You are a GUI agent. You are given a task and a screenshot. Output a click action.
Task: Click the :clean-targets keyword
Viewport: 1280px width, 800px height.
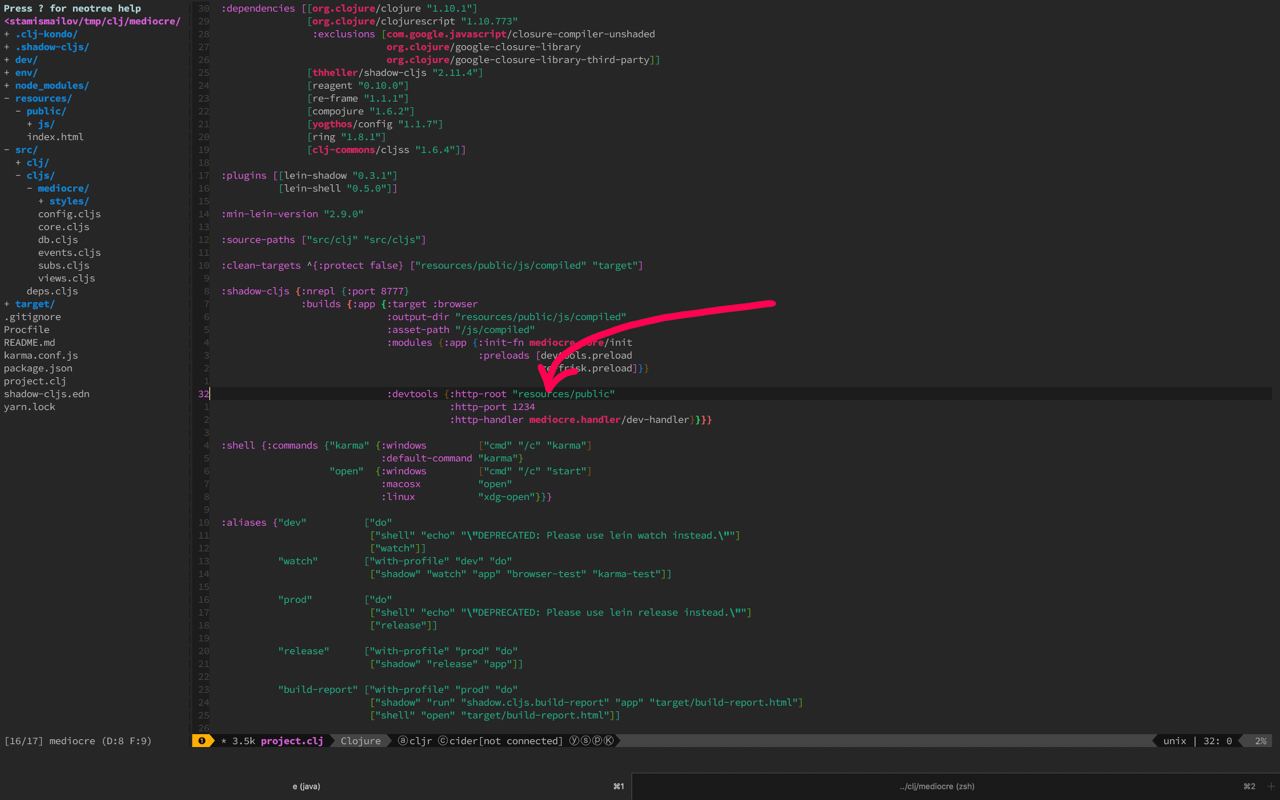point(261,266)
